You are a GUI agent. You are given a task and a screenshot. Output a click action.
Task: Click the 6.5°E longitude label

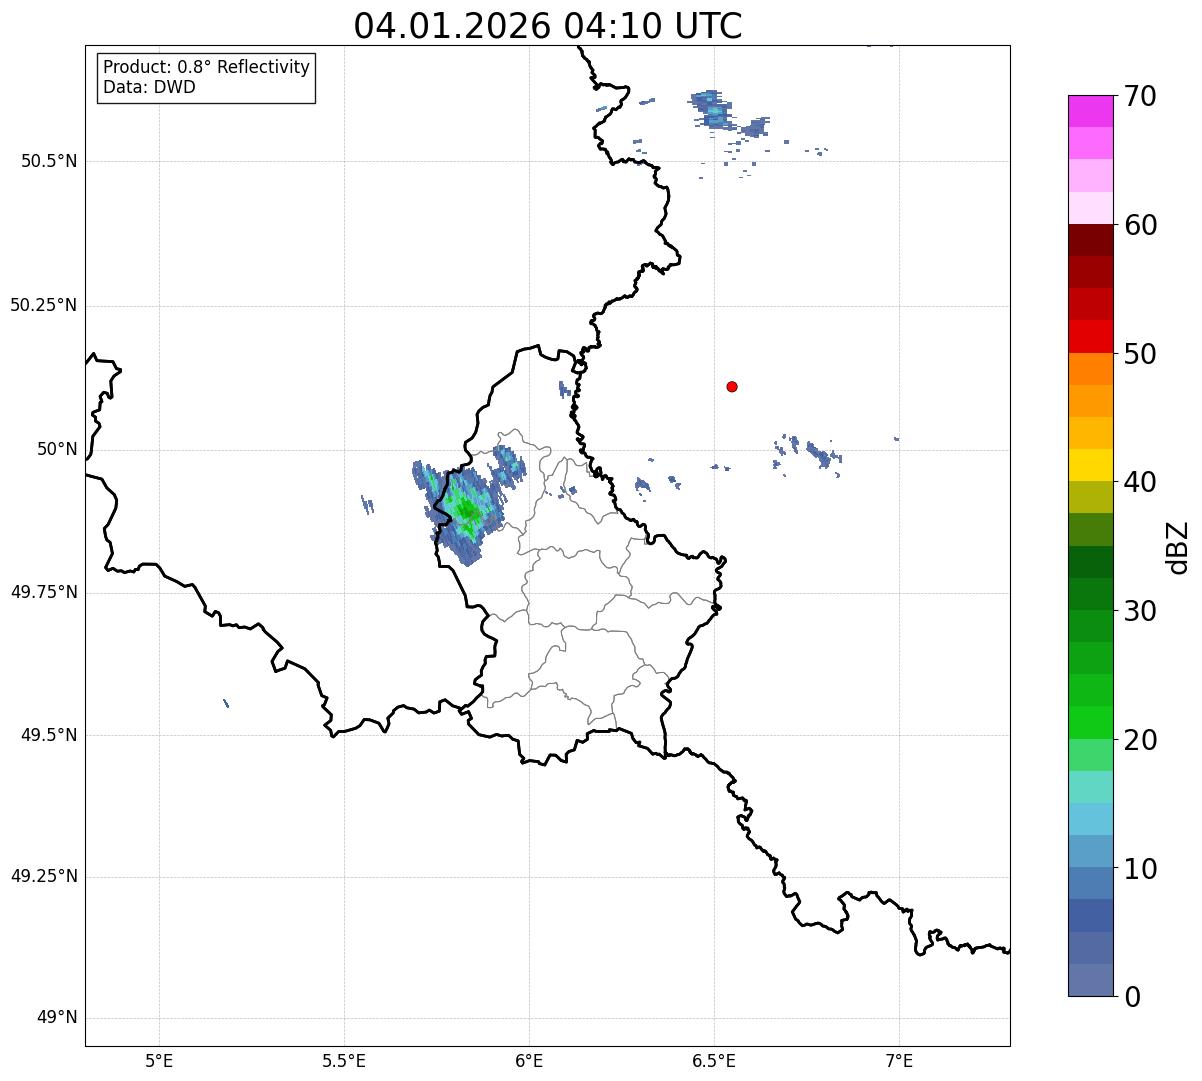point(714,1061)
